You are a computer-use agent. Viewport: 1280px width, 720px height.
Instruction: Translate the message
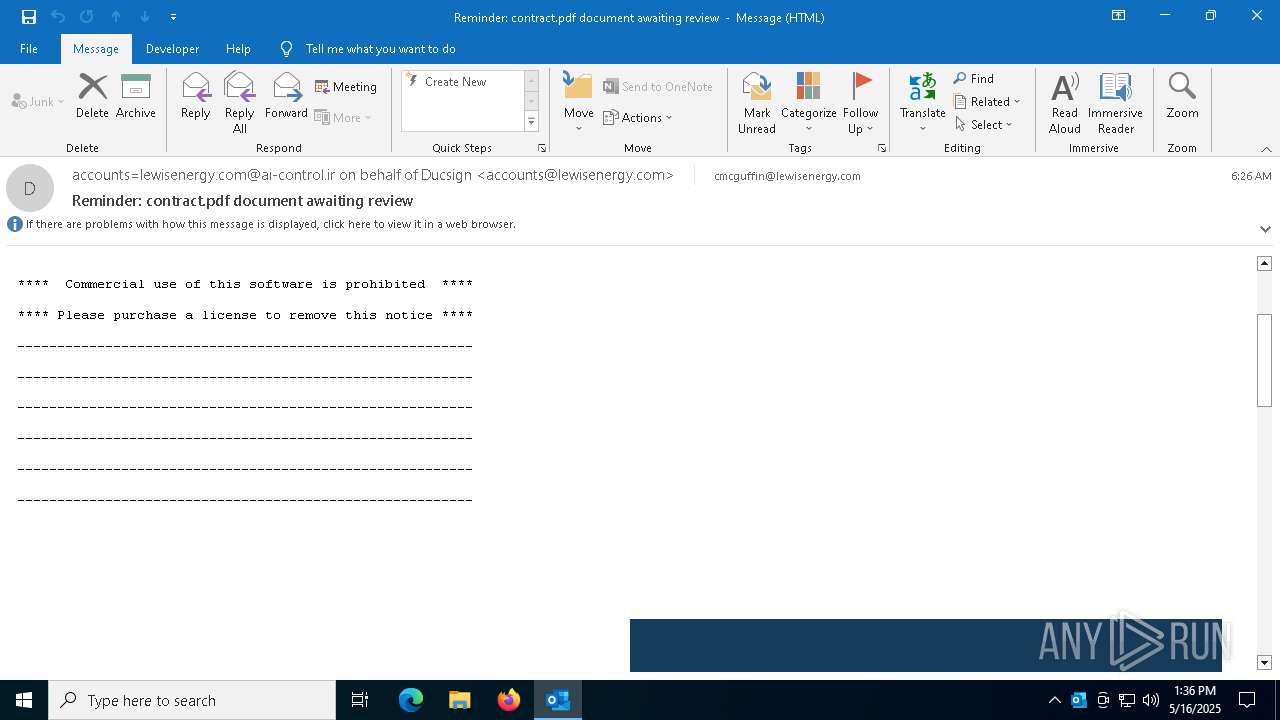[922, 103]
